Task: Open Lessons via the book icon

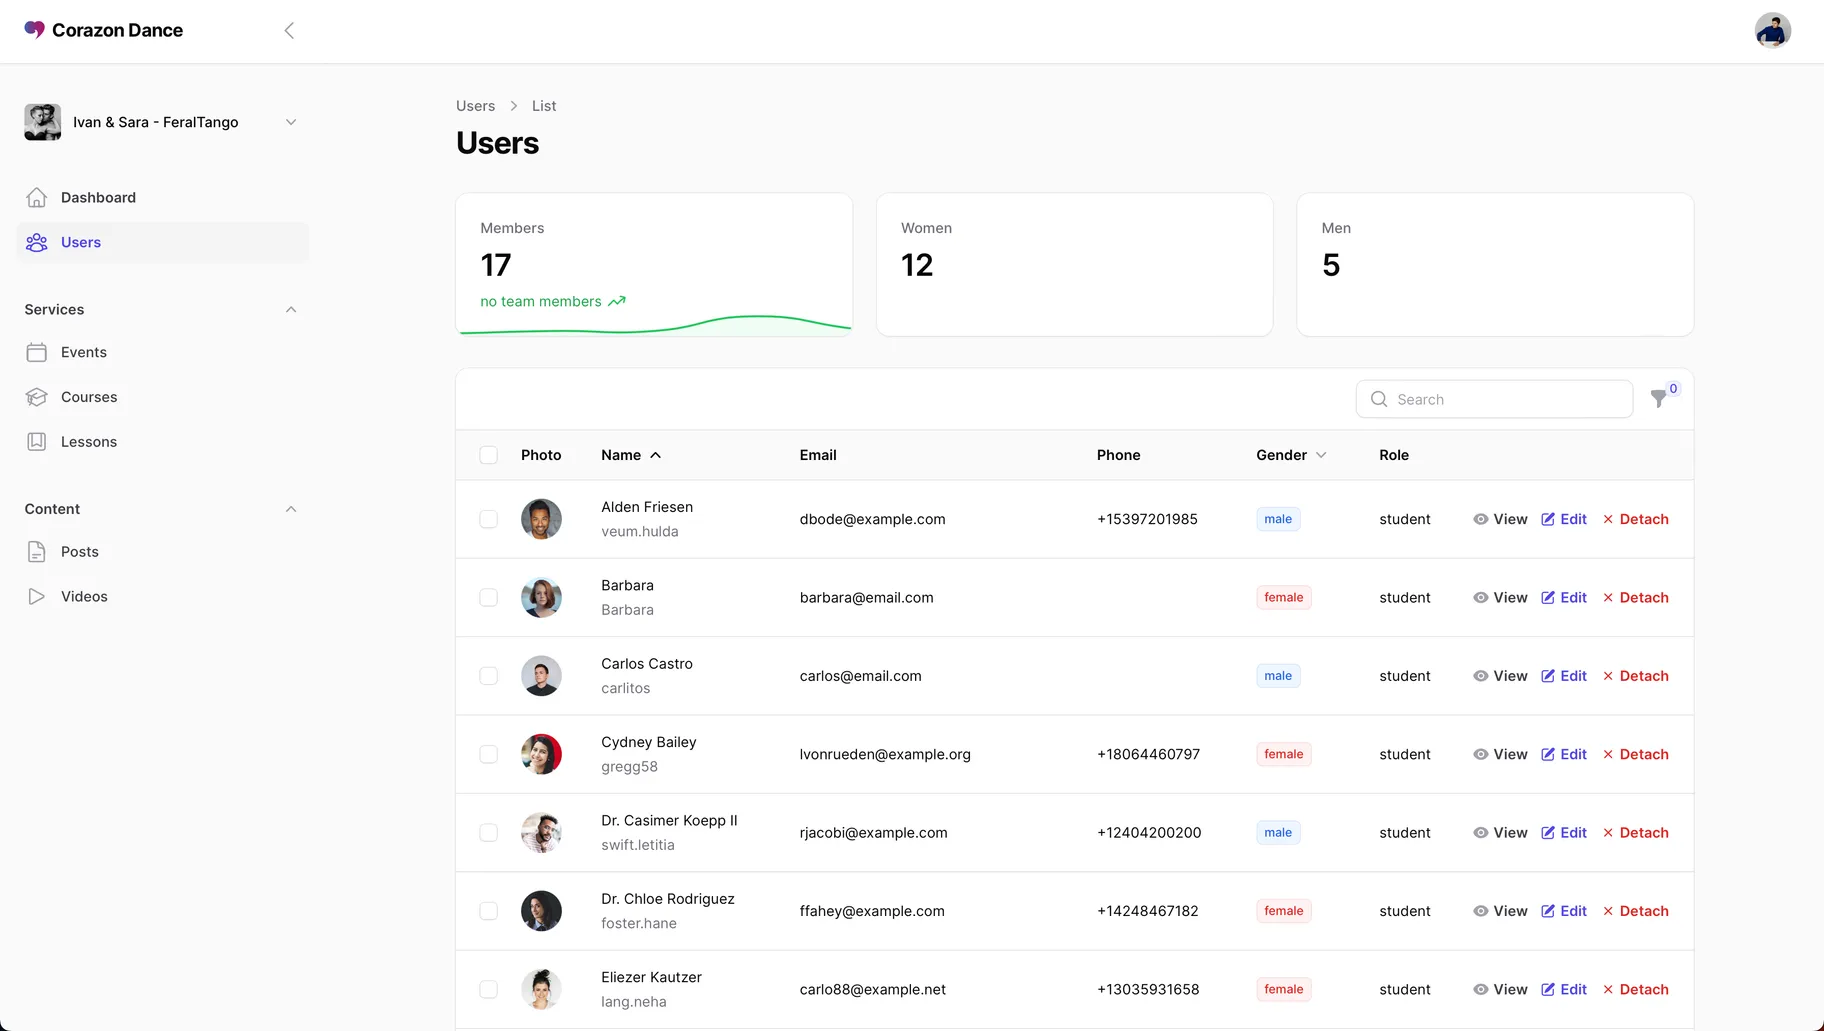Action: point(37,441)
